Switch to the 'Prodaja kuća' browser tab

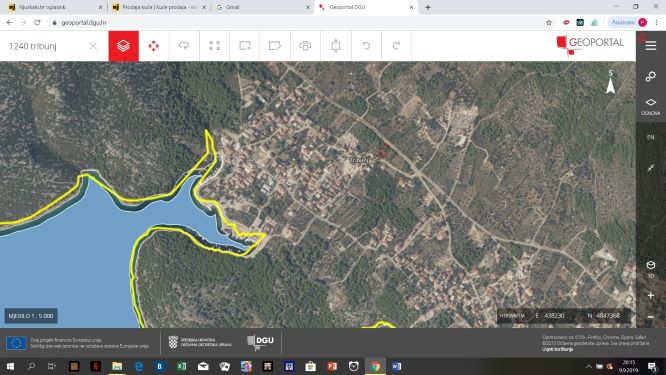pos(159,7)
